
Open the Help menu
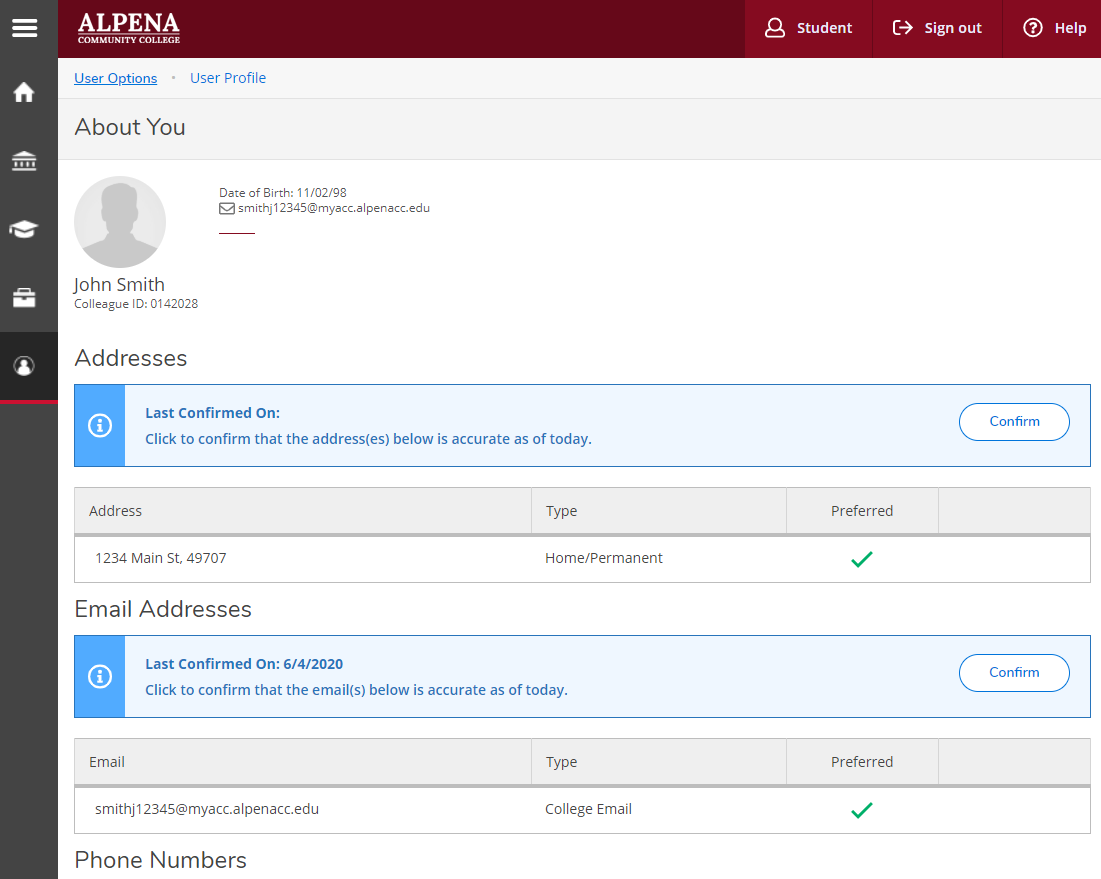point(1053,28)
